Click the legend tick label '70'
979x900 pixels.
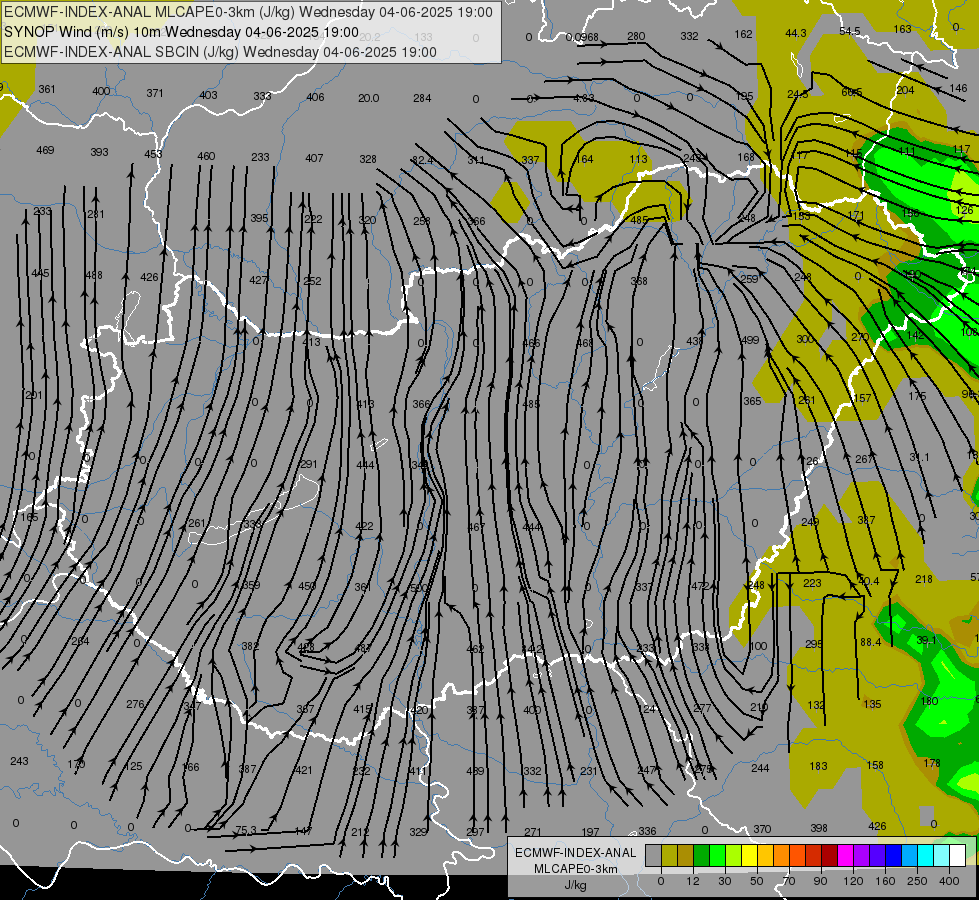(x=789, y=881)
